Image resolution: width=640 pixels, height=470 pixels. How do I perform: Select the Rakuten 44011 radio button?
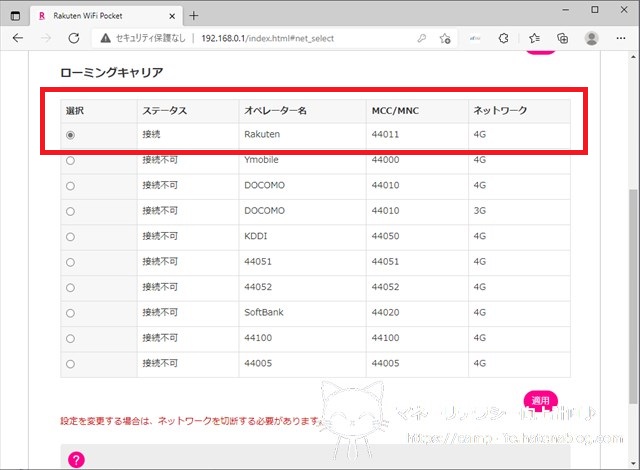tap(70, 135)
